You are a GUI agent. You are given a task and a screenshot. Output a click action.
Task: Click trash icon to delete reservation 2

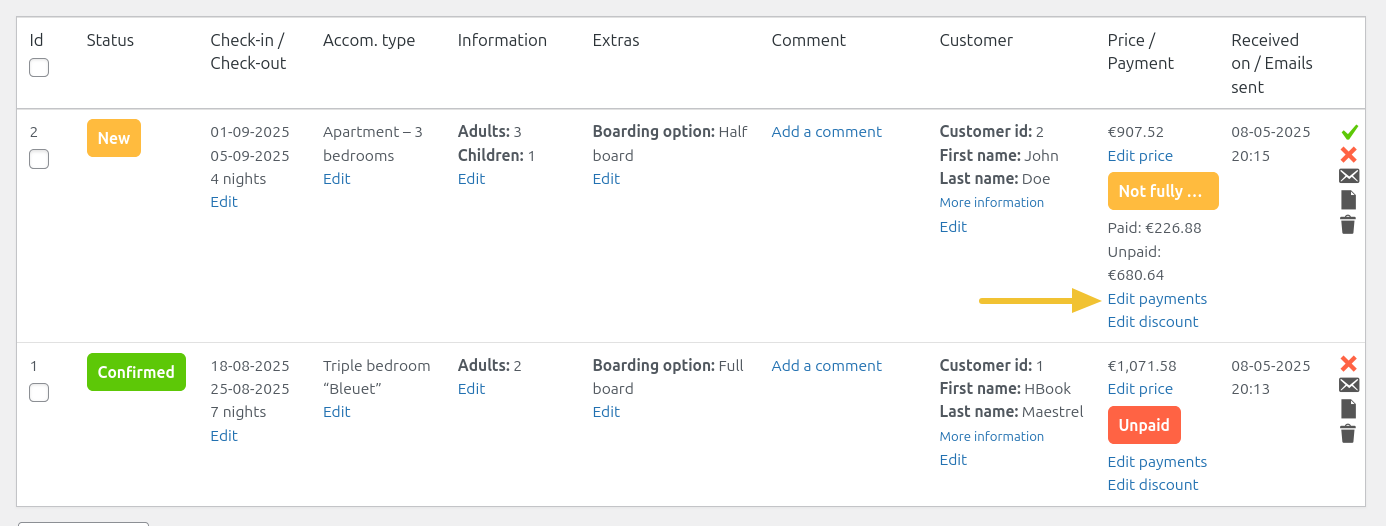pyautogui.click(x=1349, y=224)
